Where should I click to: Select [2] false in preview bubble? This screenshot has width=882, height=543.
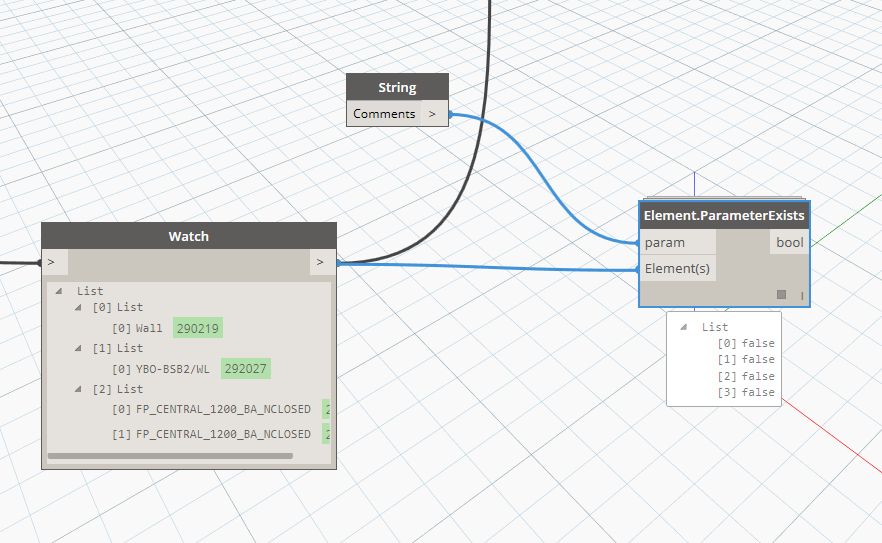[746, 376]
